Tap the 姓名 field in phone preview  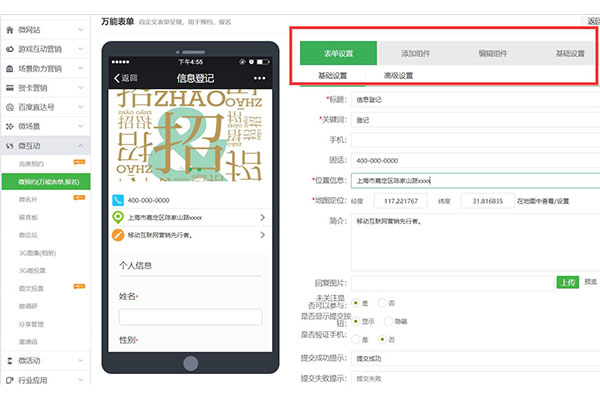191,317
